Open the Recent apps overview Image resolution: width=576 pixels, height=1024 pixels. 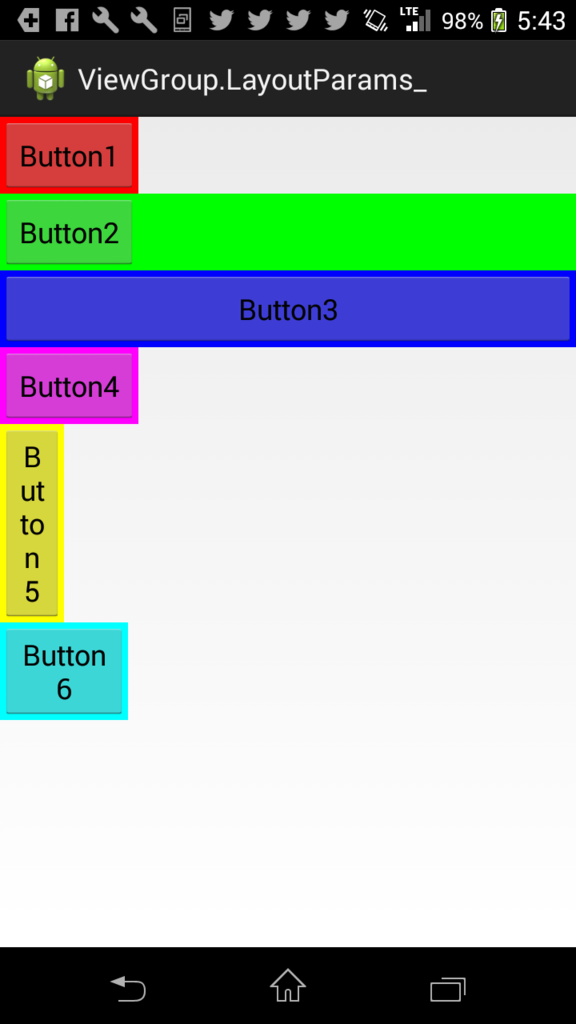coord(448,989)
